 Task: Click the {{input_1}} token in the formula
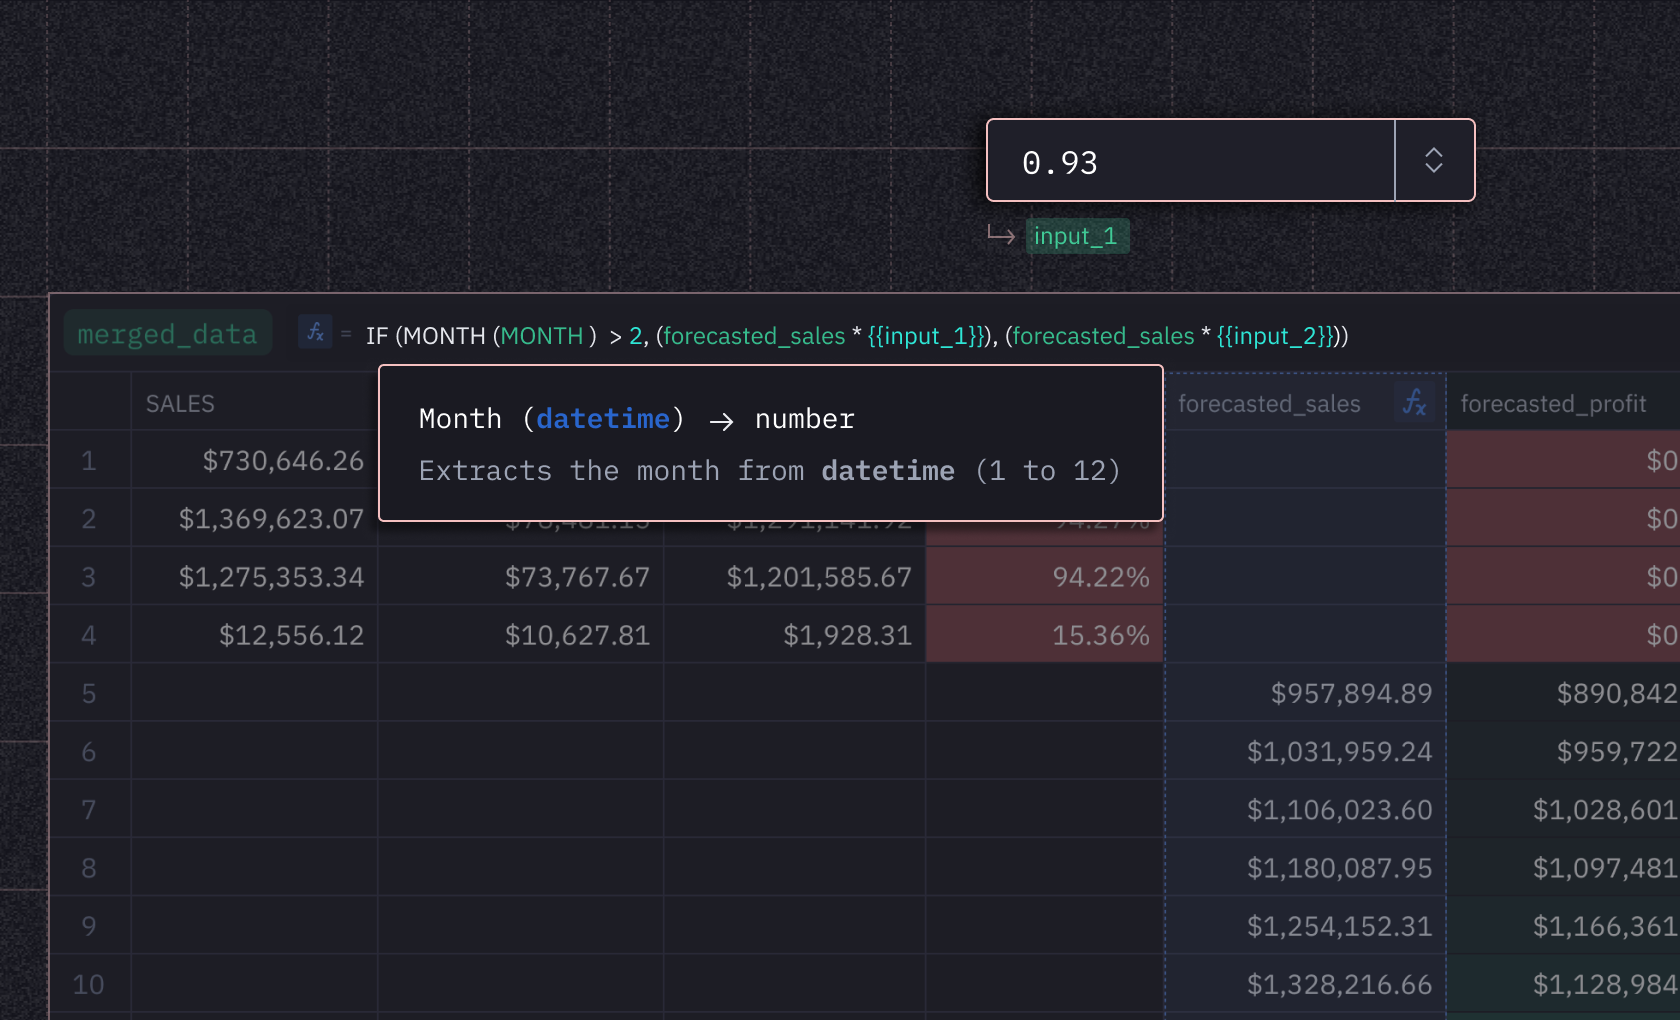[x=924, y=336]
